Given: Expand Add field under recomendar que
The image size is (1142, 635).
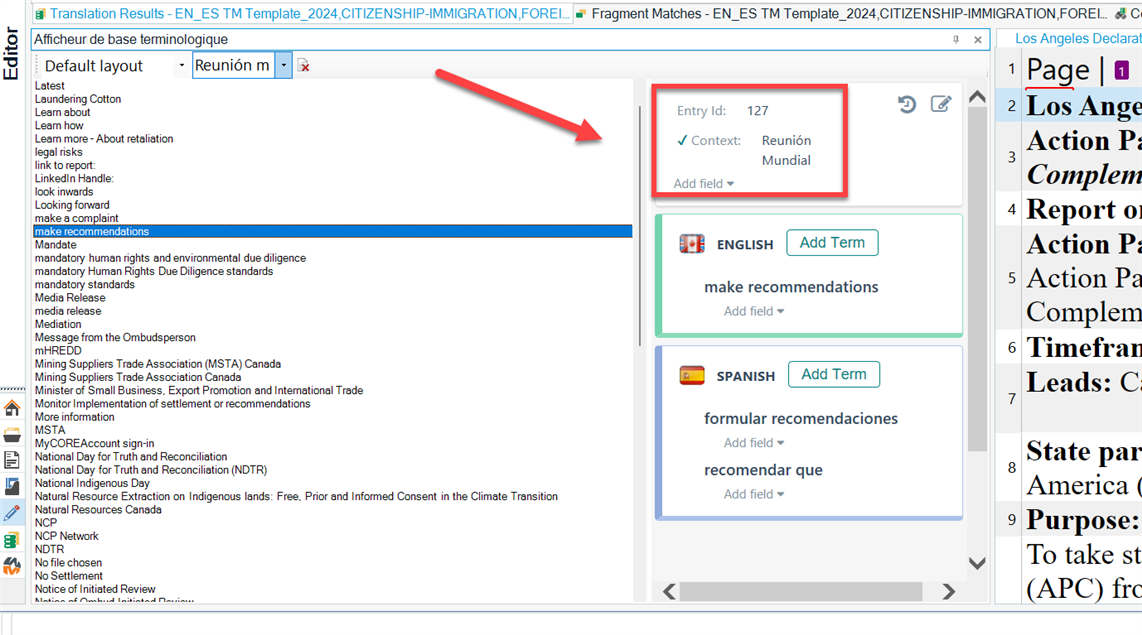Looking at the screenshot, I should click(754, 494).
